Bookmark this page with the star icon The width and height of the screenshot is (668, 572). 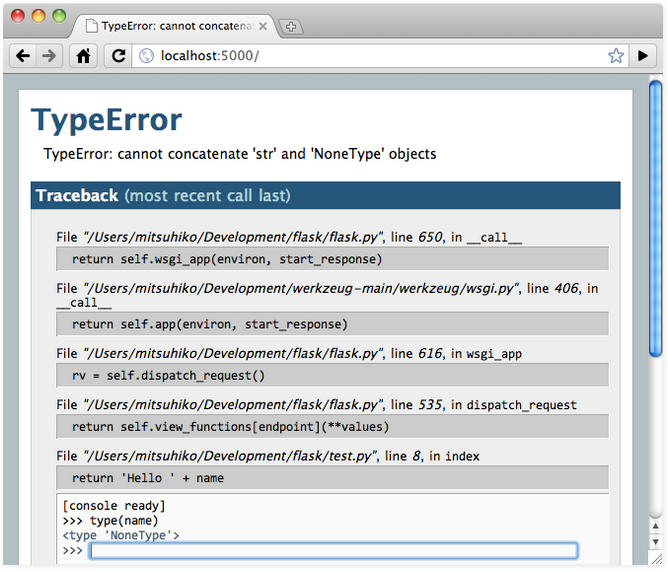coord(616,56)
